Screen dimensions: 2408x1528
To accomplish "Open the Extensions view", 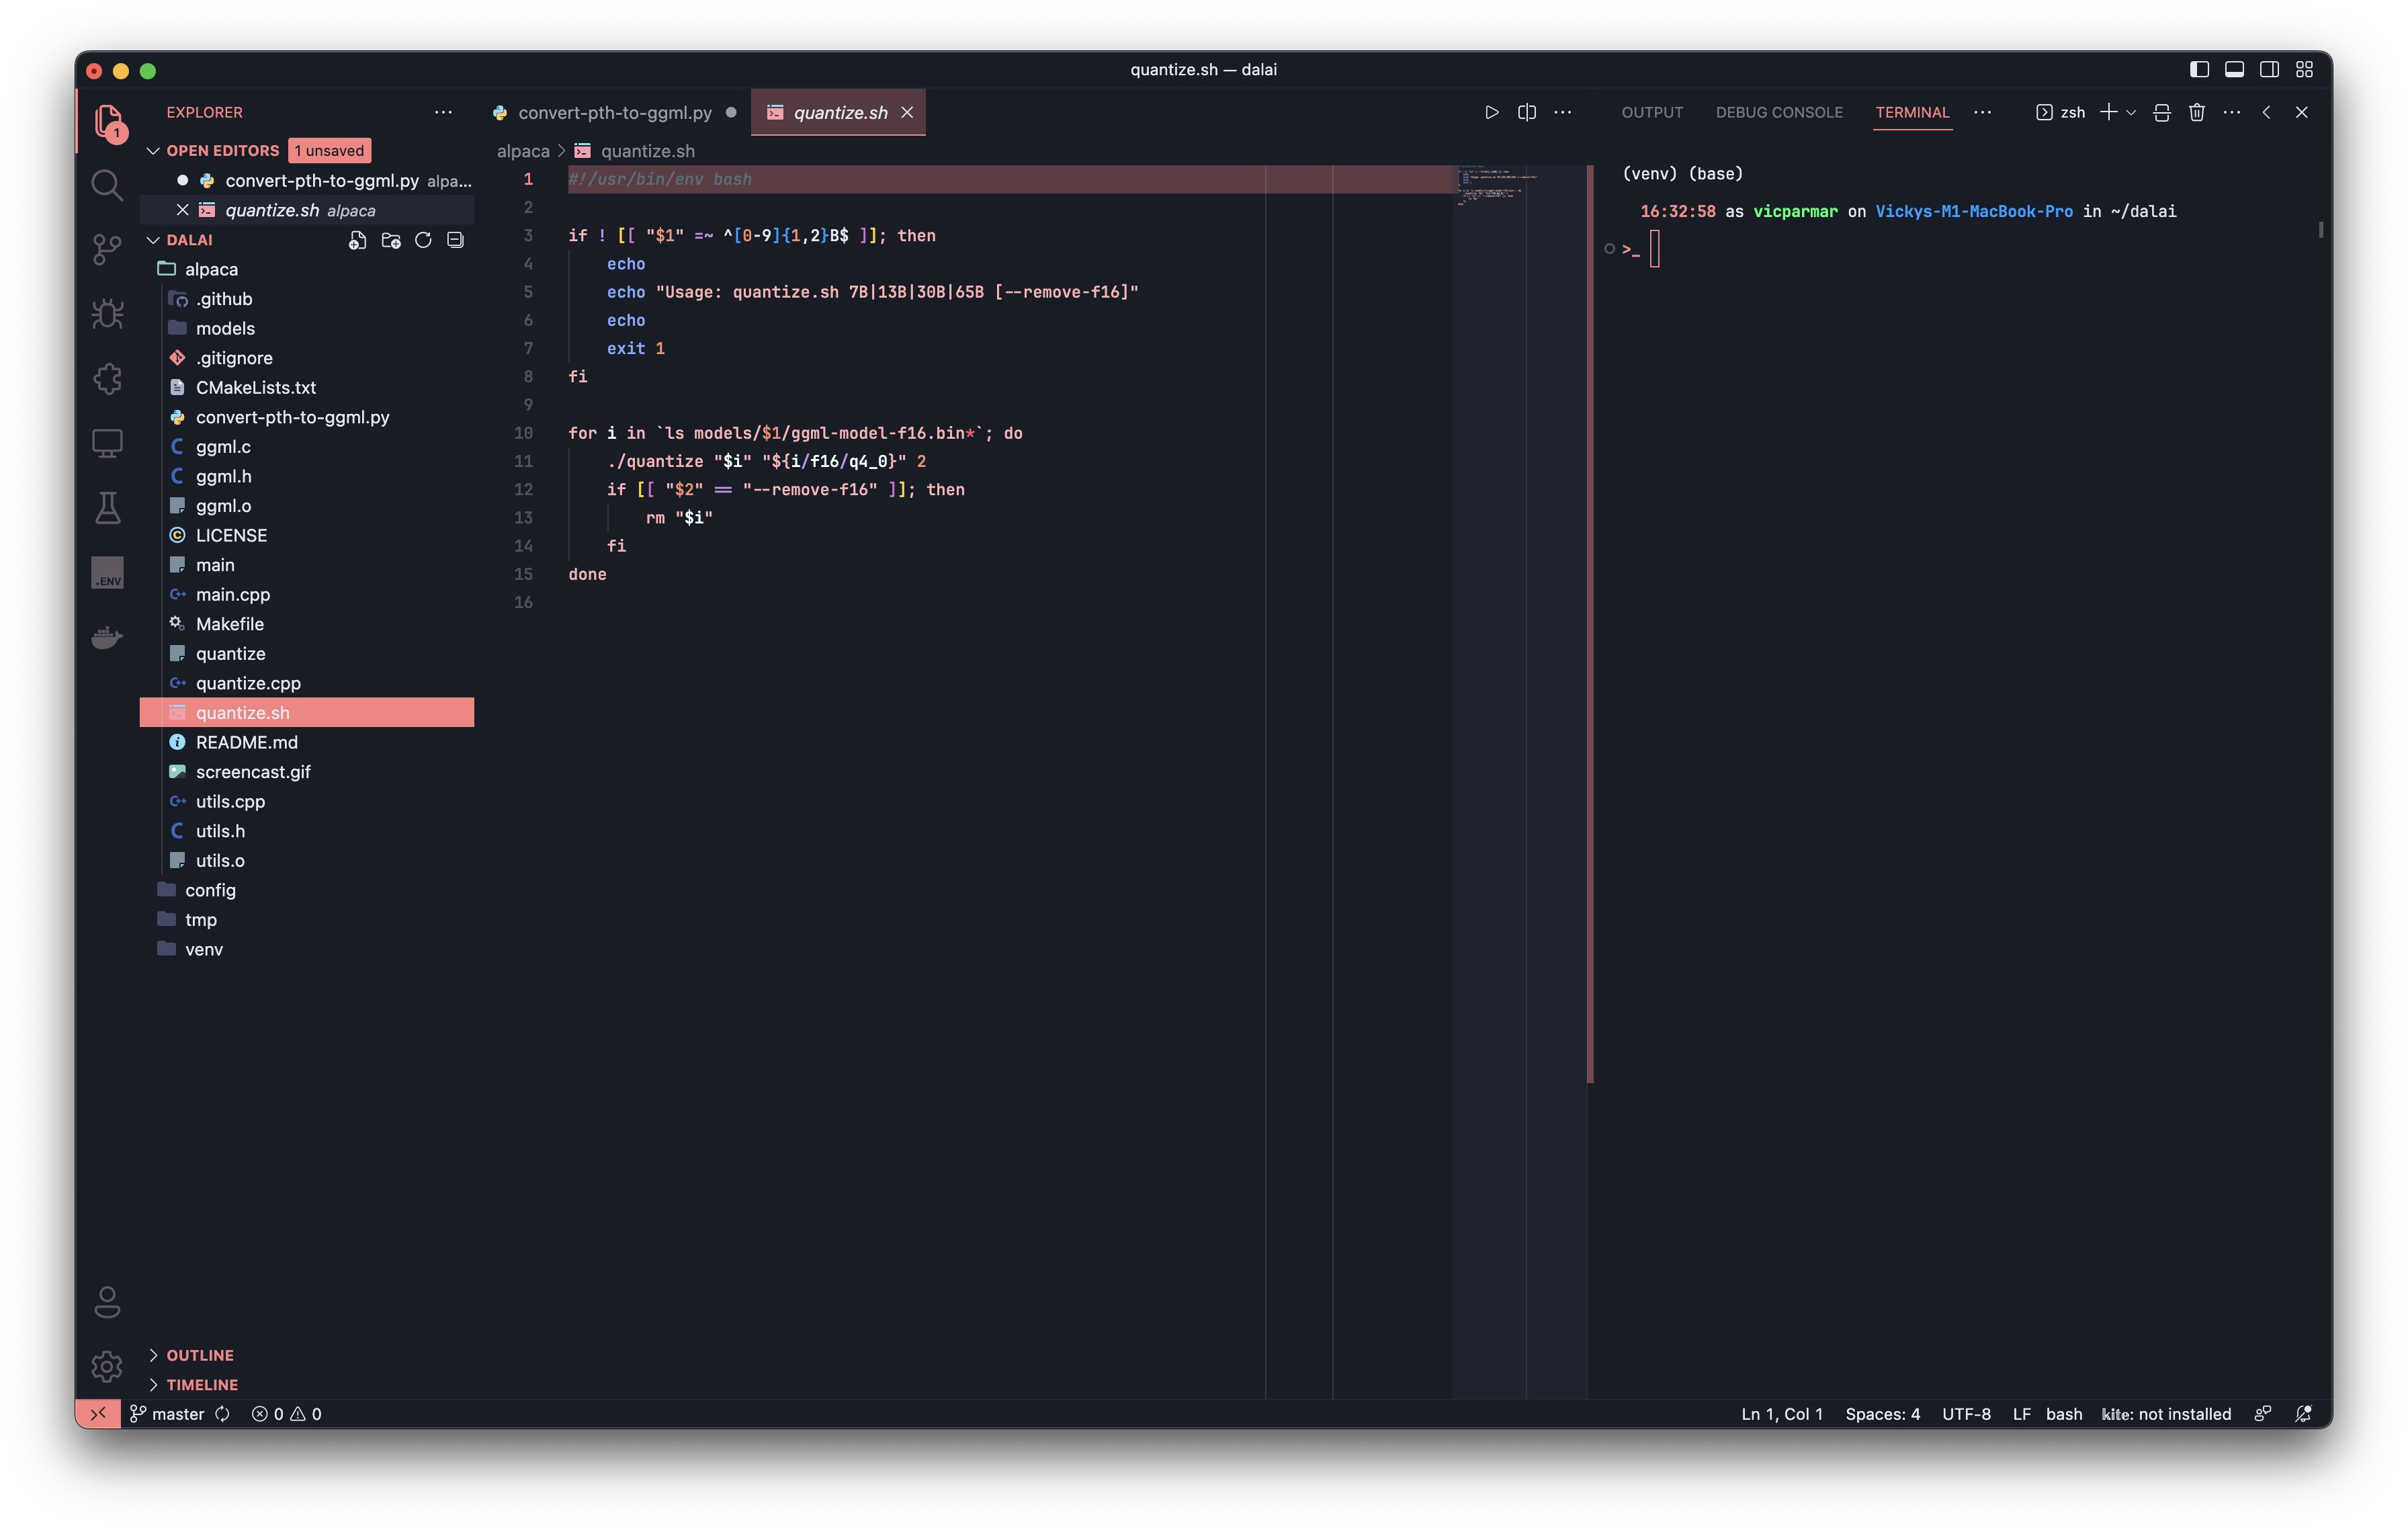I will tap(107, 378).
